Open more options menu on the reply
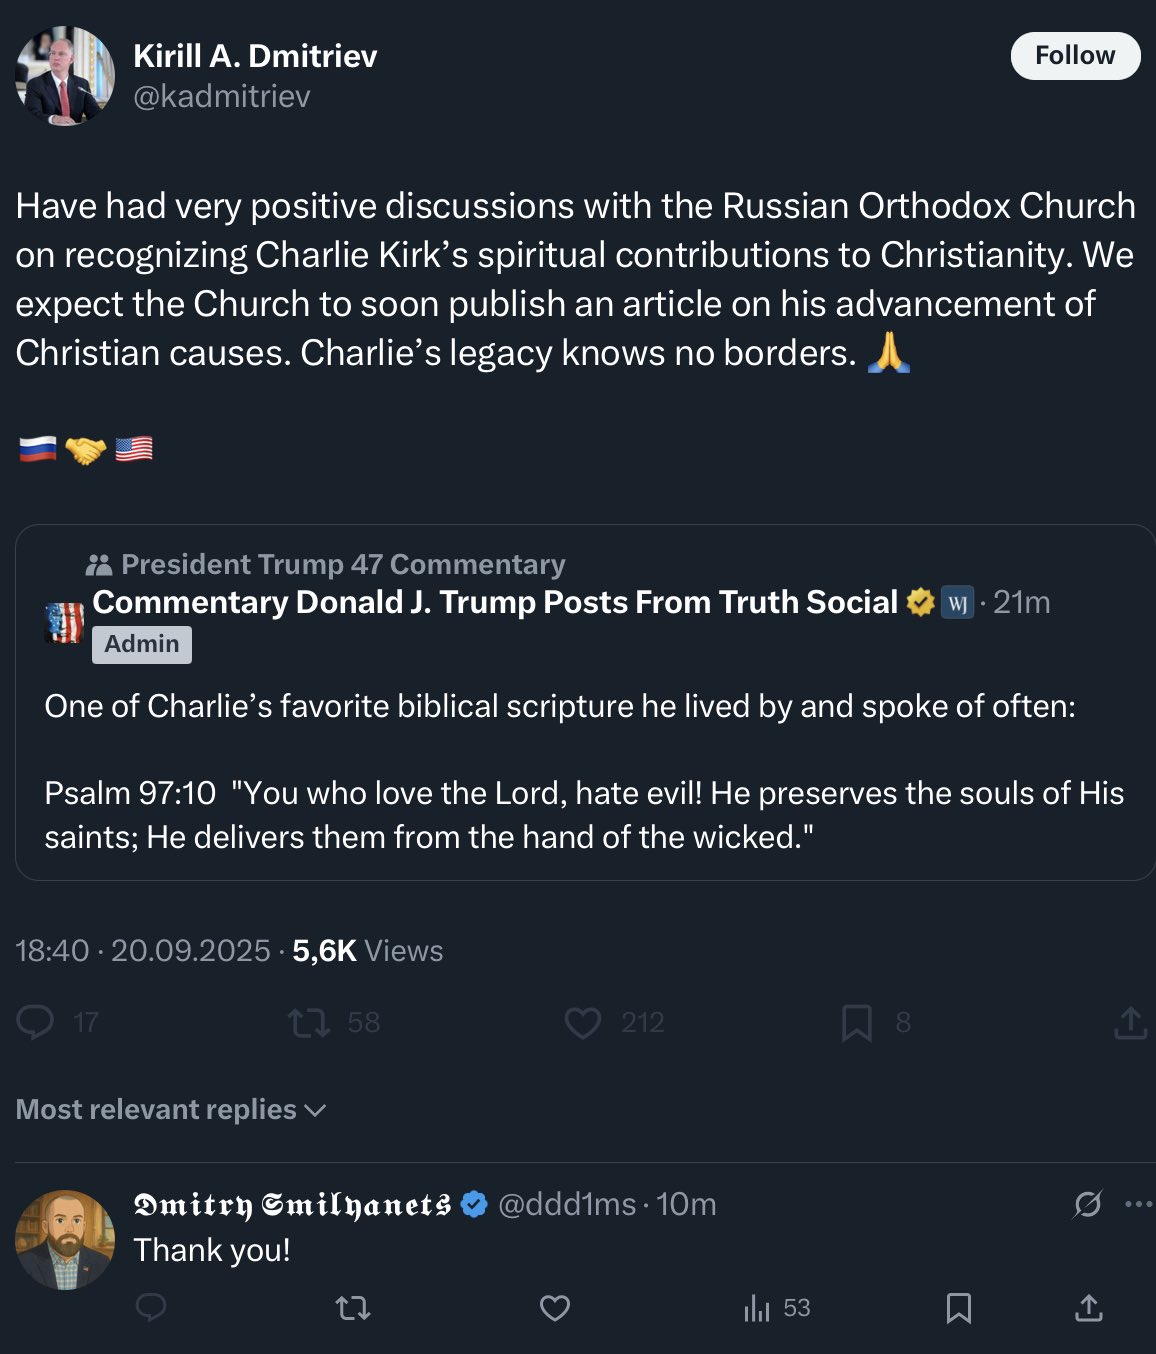 pyautogui.click(x=1139, y=1204)
